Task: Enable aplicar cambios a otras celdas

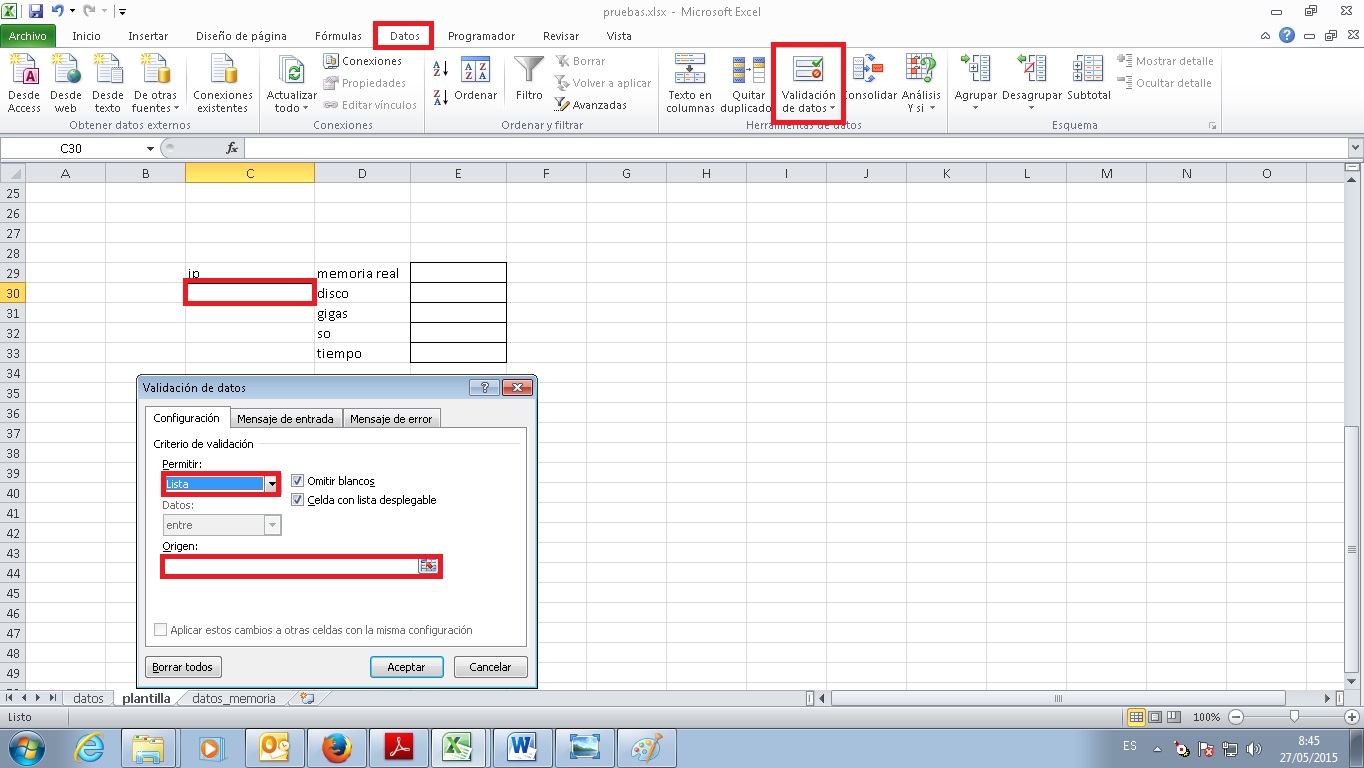Action: click(160, 629)
